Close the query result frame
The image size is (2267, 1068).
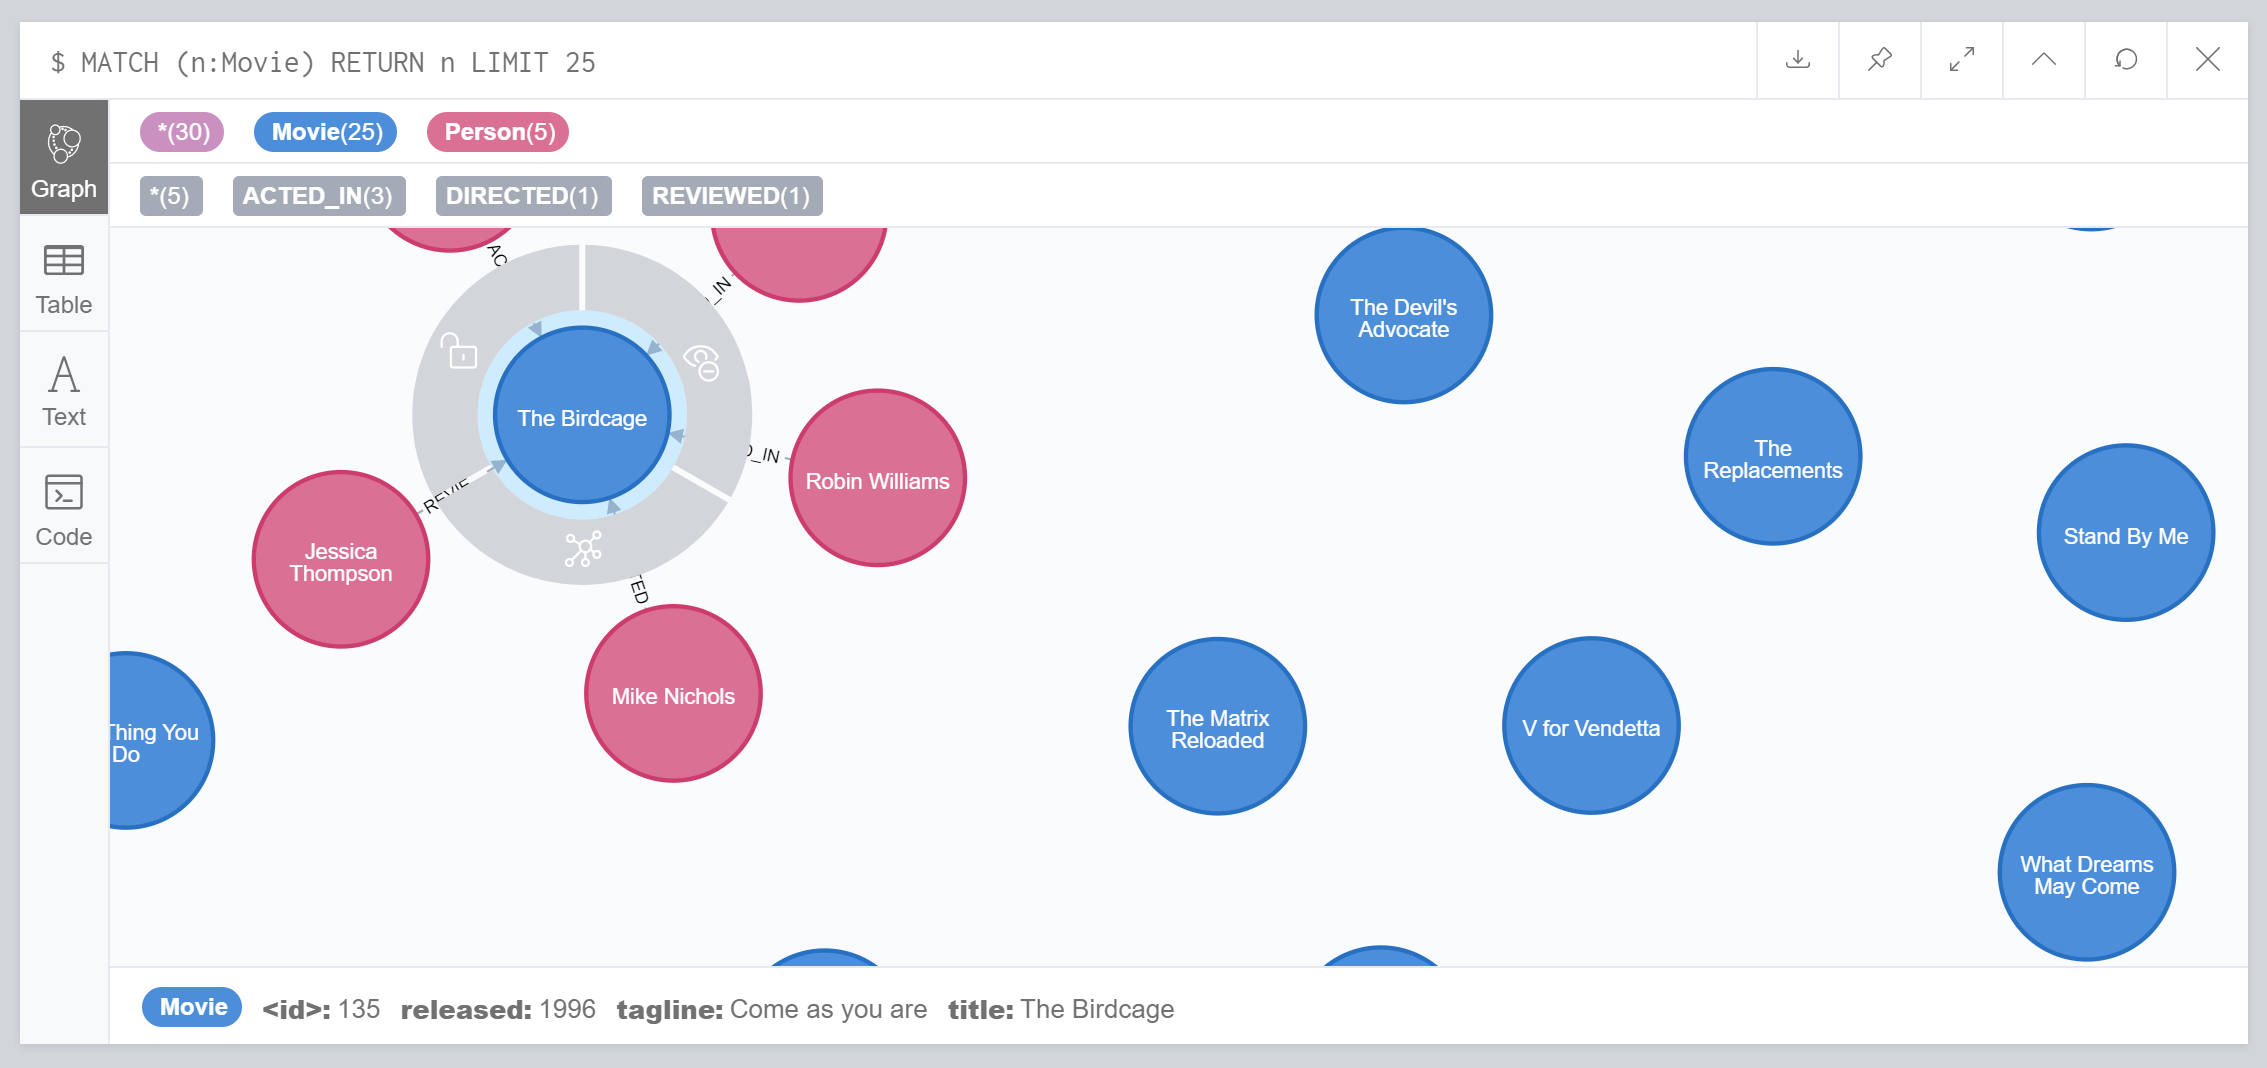point(2207,60)
